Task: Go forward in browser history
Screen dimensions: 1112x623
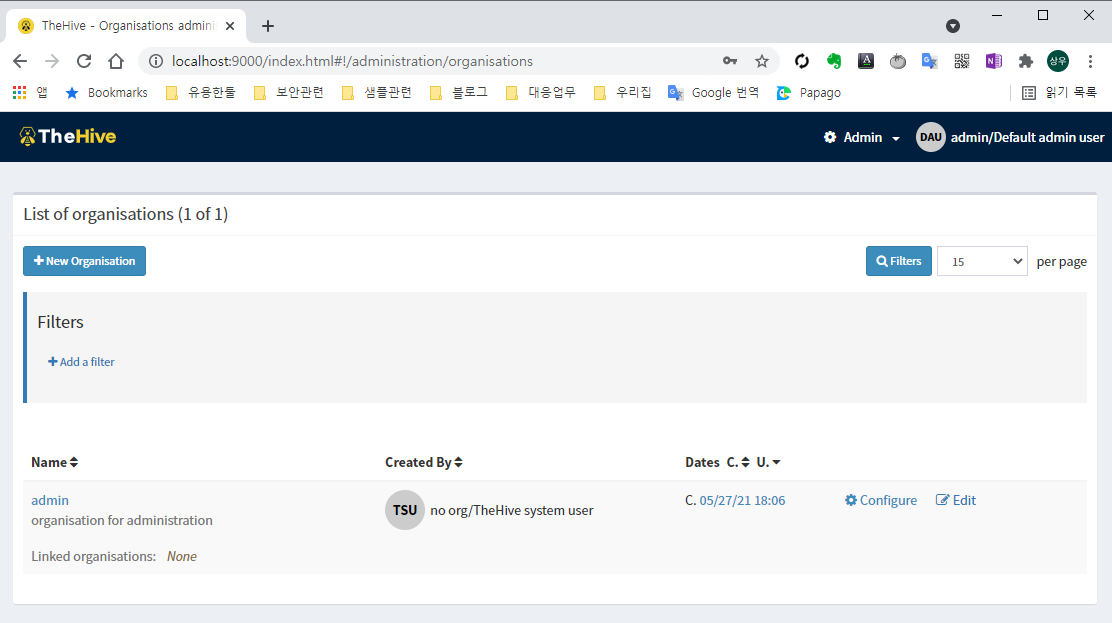Action: (x=52, y=61)
